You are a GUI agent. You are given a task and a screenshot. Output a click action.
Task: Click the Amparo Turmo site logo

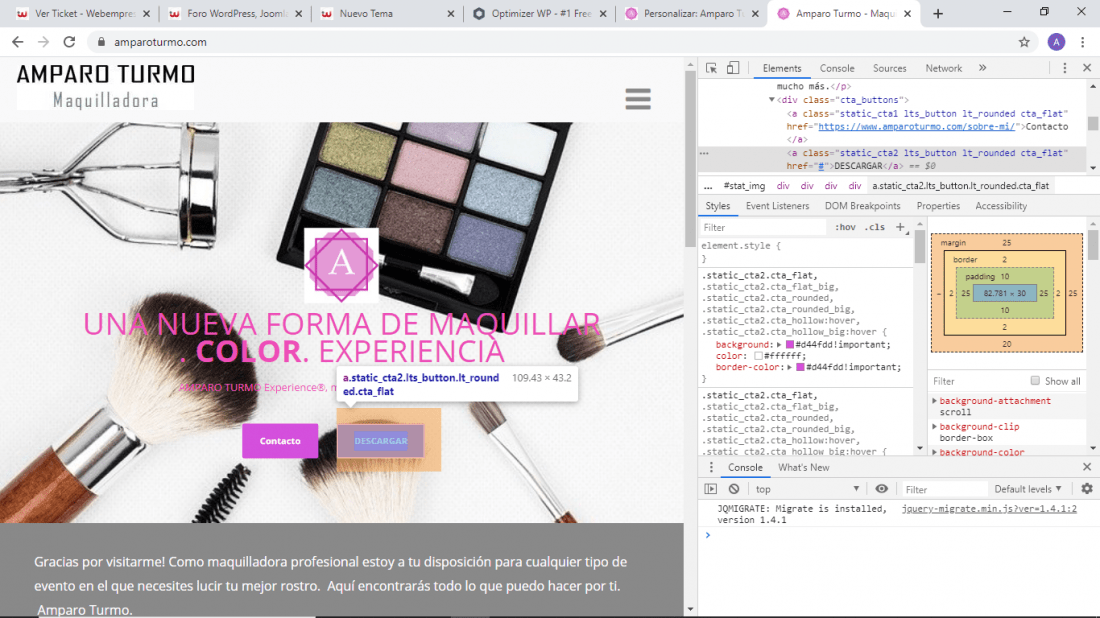click(106, 86)
